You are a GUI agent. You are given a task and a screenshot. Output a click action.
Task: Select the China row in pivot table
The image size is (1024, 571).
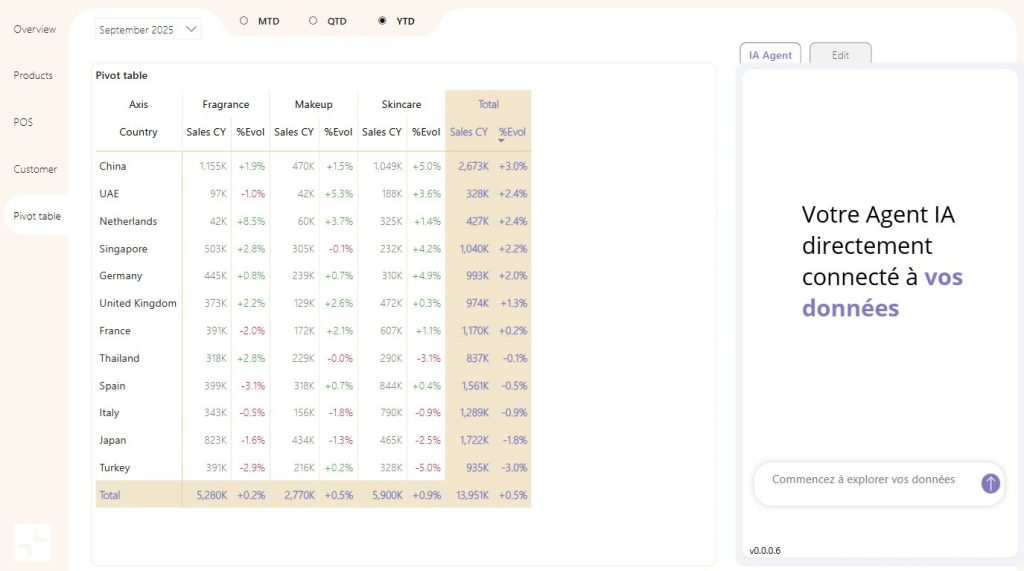pyautogui.click(x=313, y=167)
